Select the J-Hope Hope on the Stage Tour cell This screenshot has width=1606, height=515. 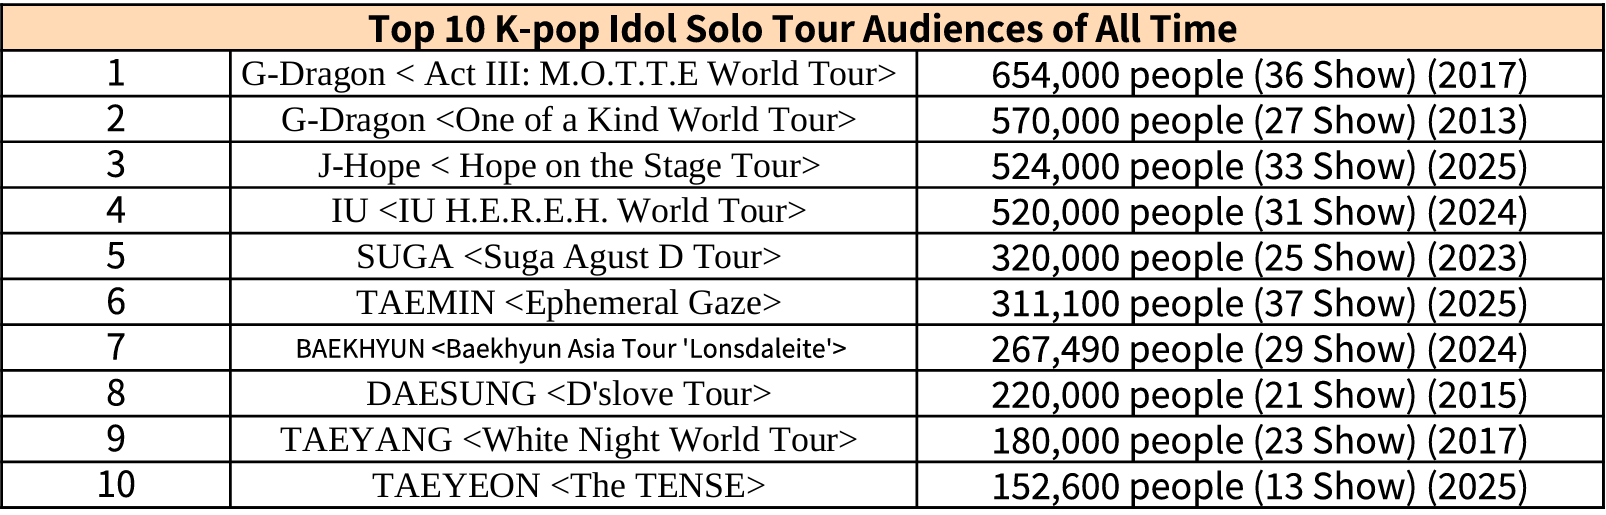(569, 166)
